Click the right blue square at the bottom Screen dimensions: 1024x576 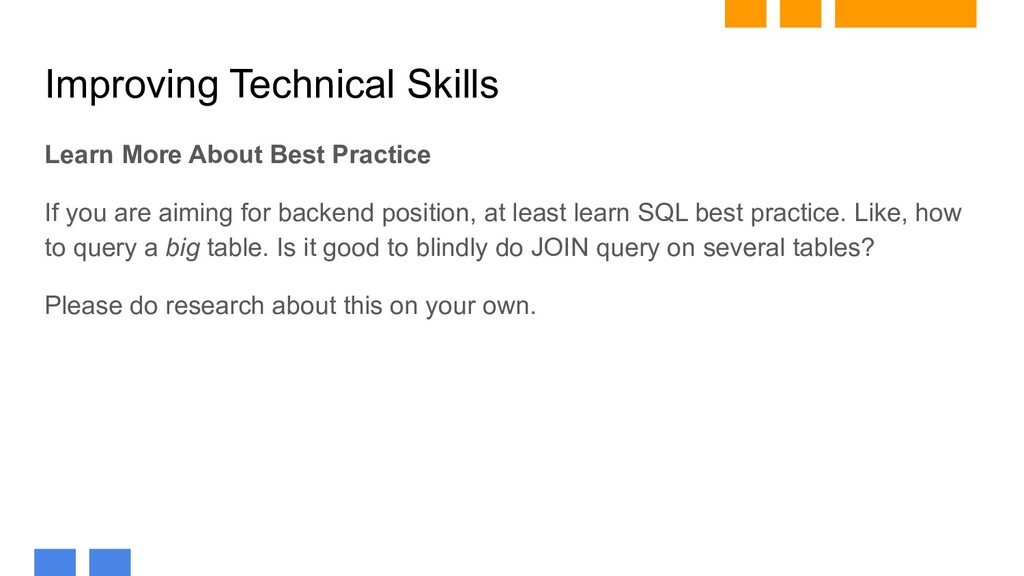(110, 562)
